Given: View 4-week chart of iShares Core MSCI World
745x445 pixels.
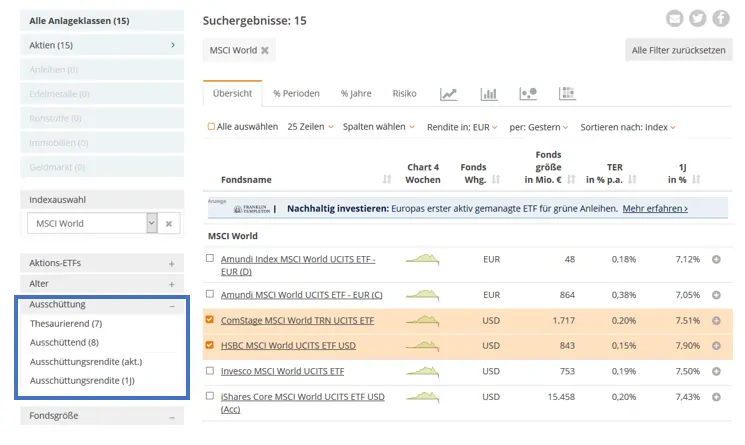Looking at the screenshot, I should pyautogui.click(x=422, y=397).
